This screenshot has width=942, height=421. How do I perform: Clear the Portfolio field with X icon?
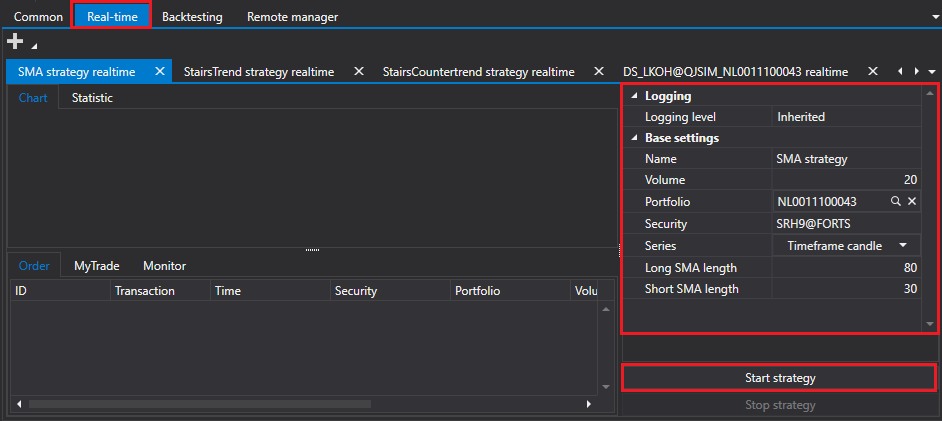911,201
